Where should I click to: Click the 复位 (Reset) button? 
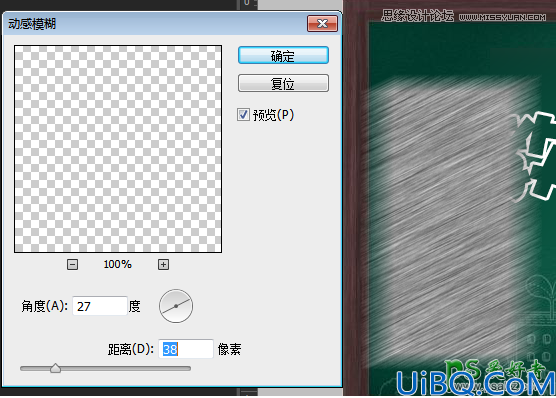(283, 83)
